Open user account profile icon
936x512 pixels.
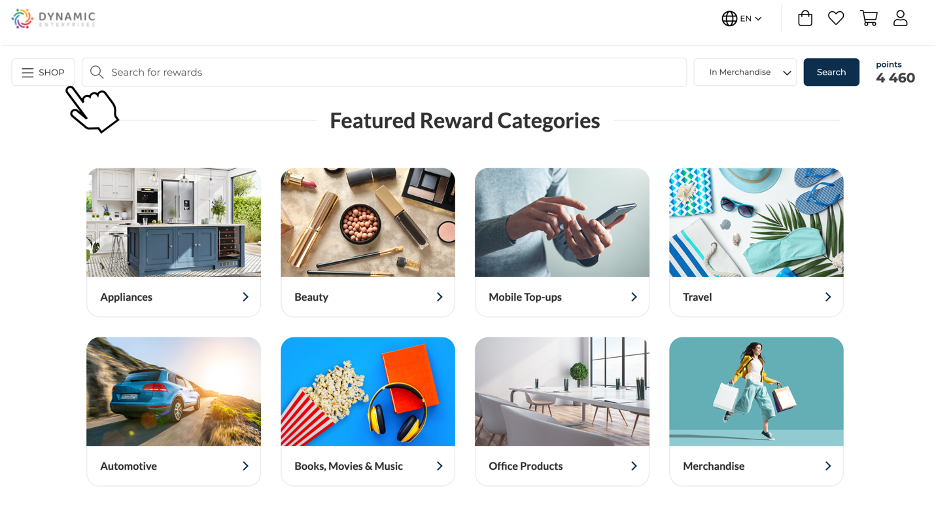(x=900, y=18)
